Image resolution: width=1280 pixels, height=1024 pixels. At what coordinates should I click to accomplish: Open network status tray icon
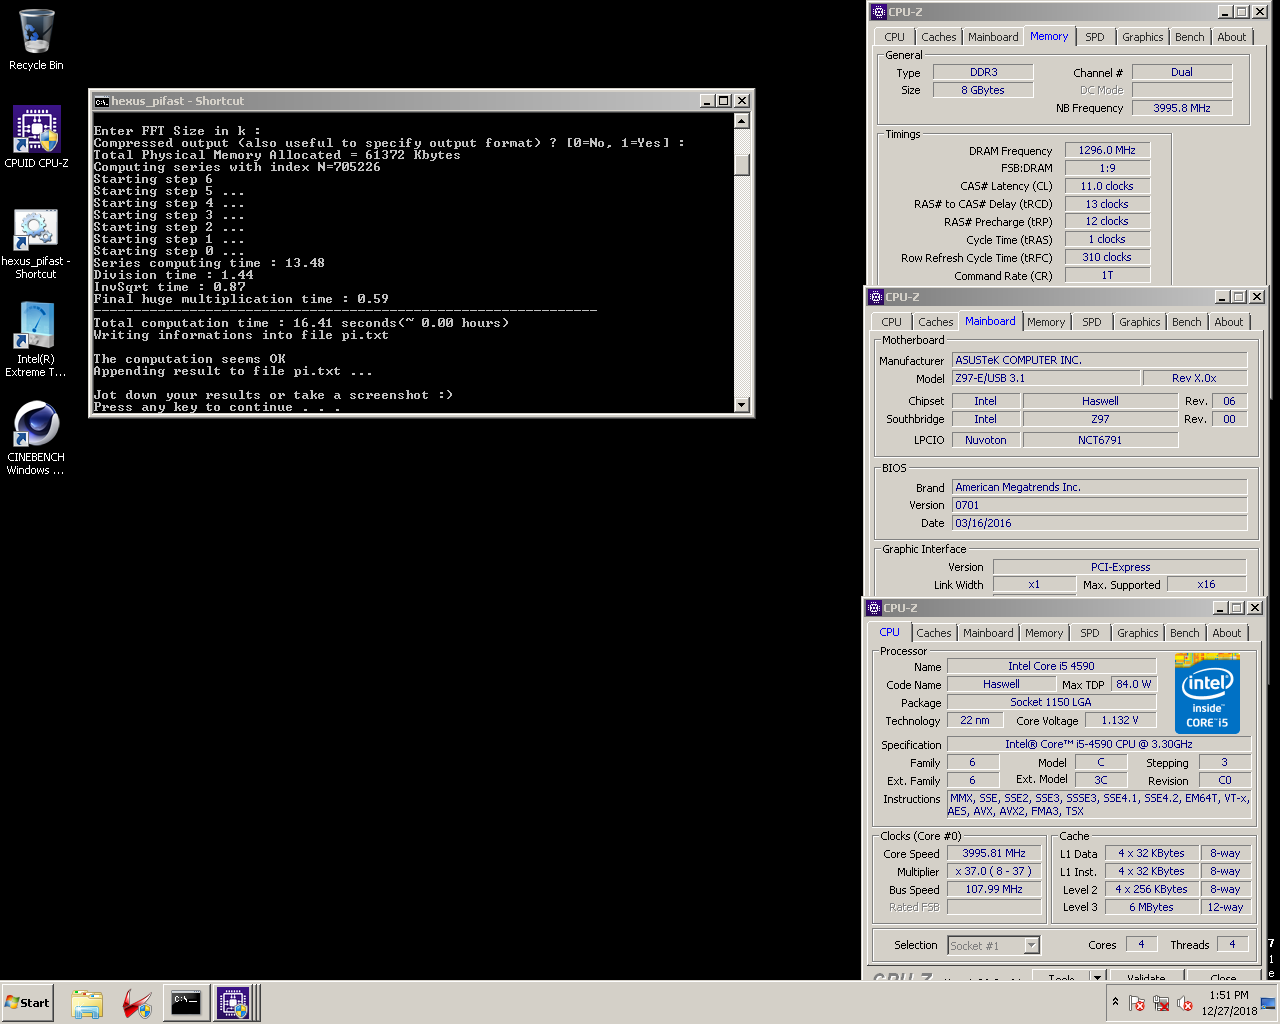(x=1161, y=1003)
